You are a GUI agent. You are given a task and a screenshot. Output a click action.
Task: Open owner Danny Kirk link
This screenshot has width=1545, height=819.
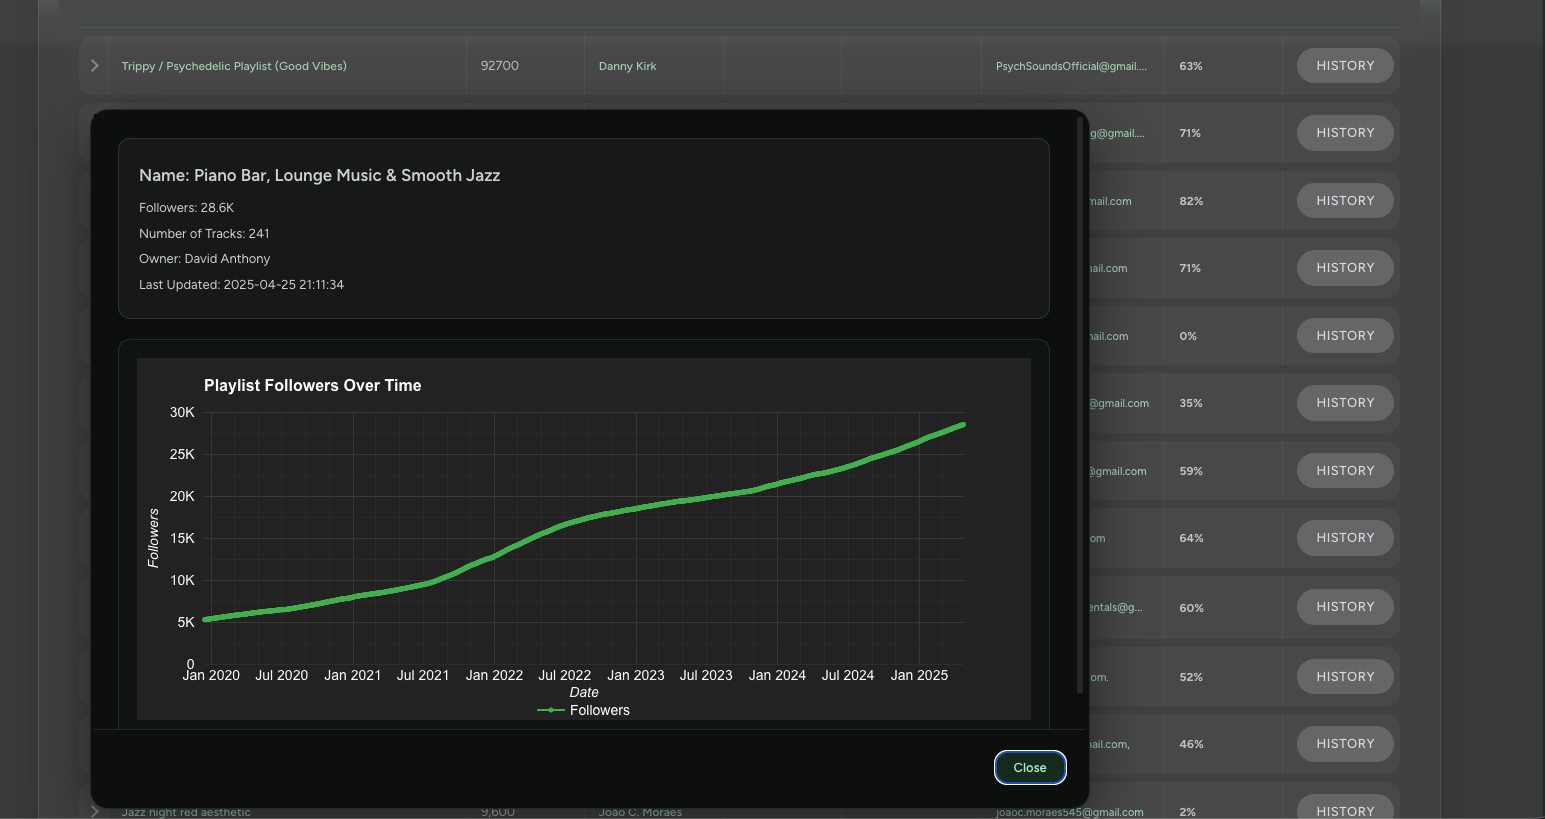tap(628, 66)
